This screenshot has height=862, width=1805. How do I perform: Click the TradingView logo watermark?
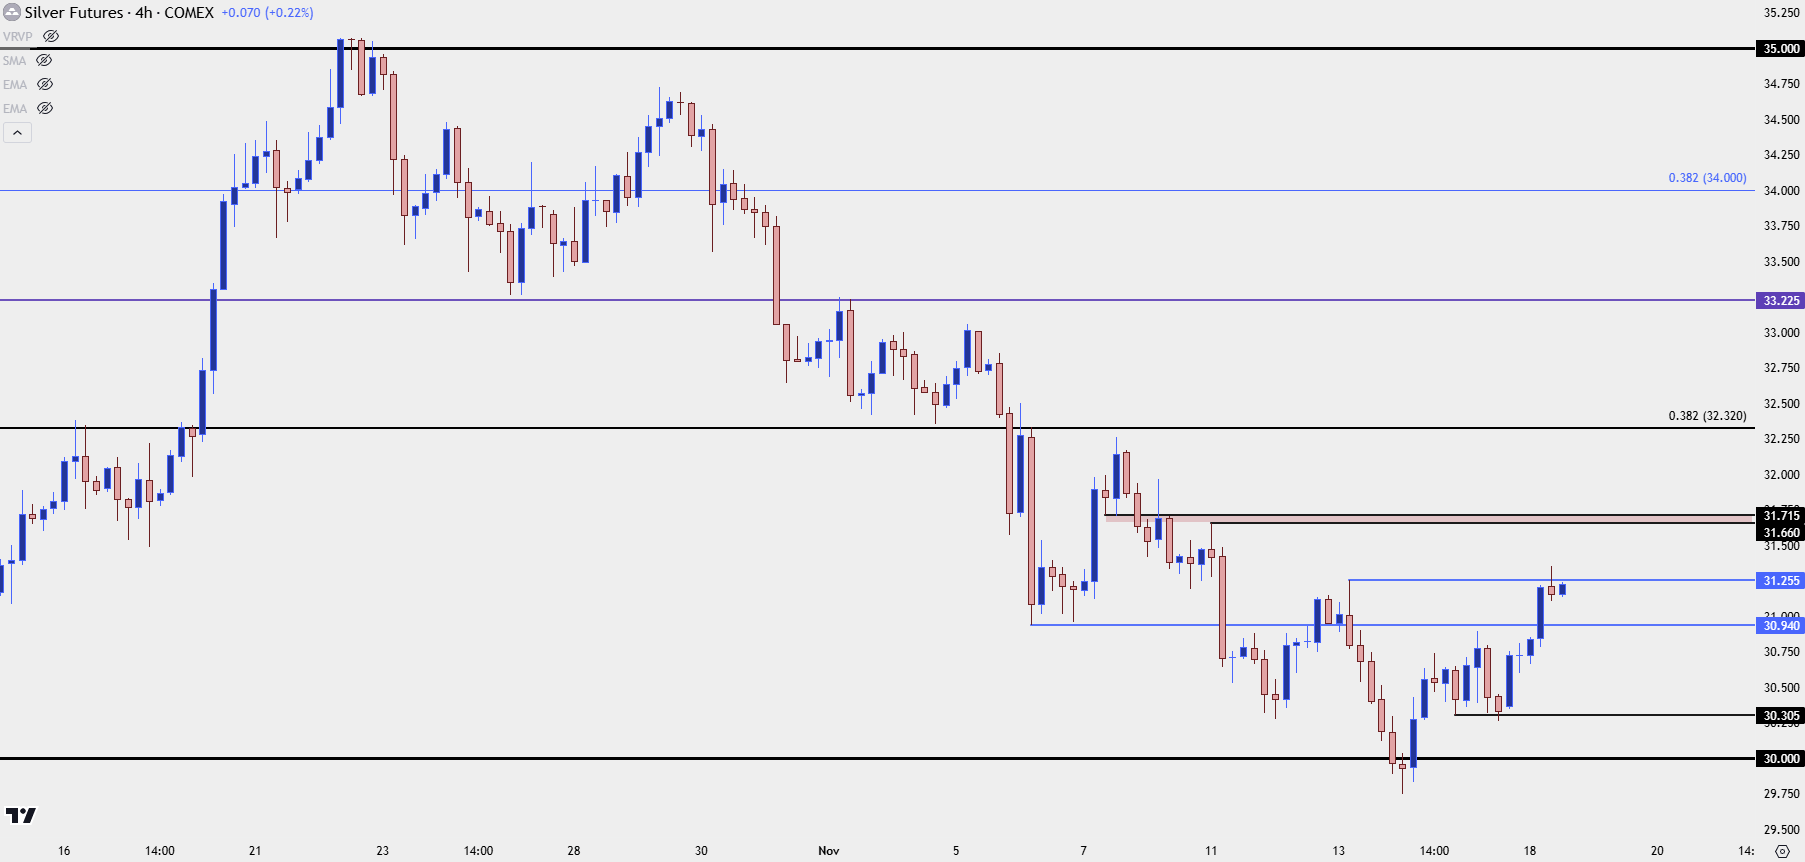point(21,816)
